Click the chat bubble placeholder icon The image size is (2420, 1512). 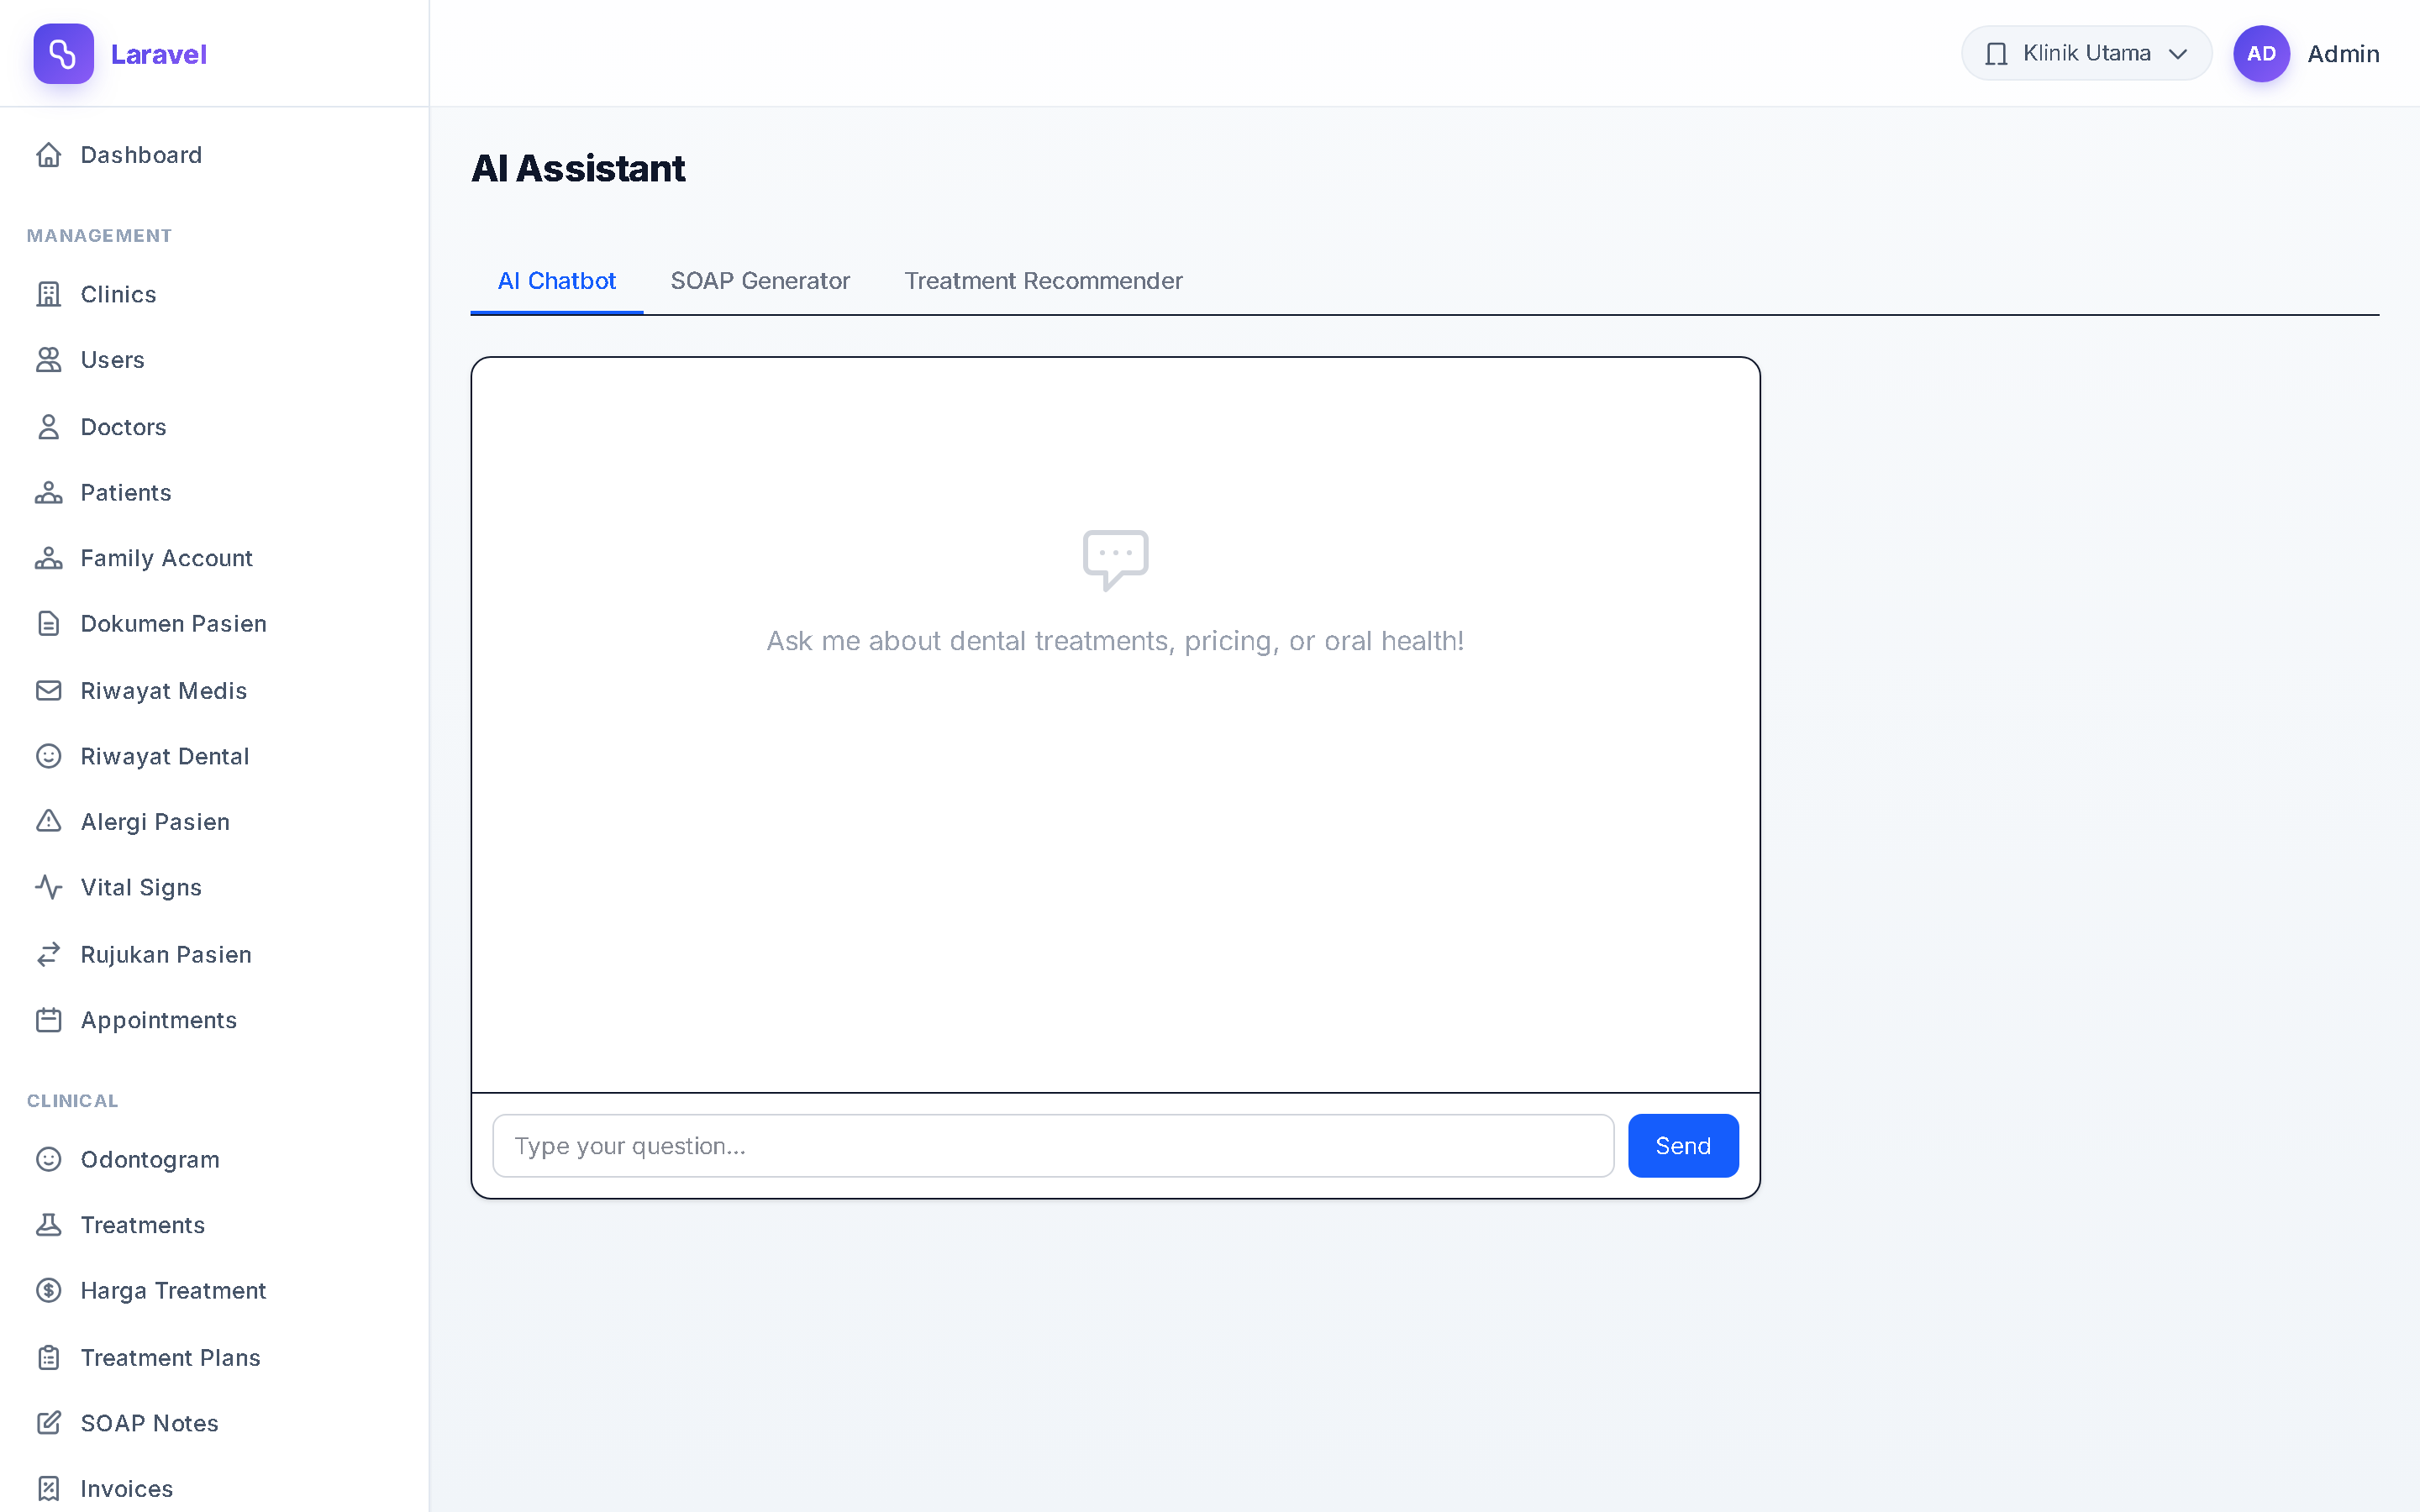[1115, 560]
